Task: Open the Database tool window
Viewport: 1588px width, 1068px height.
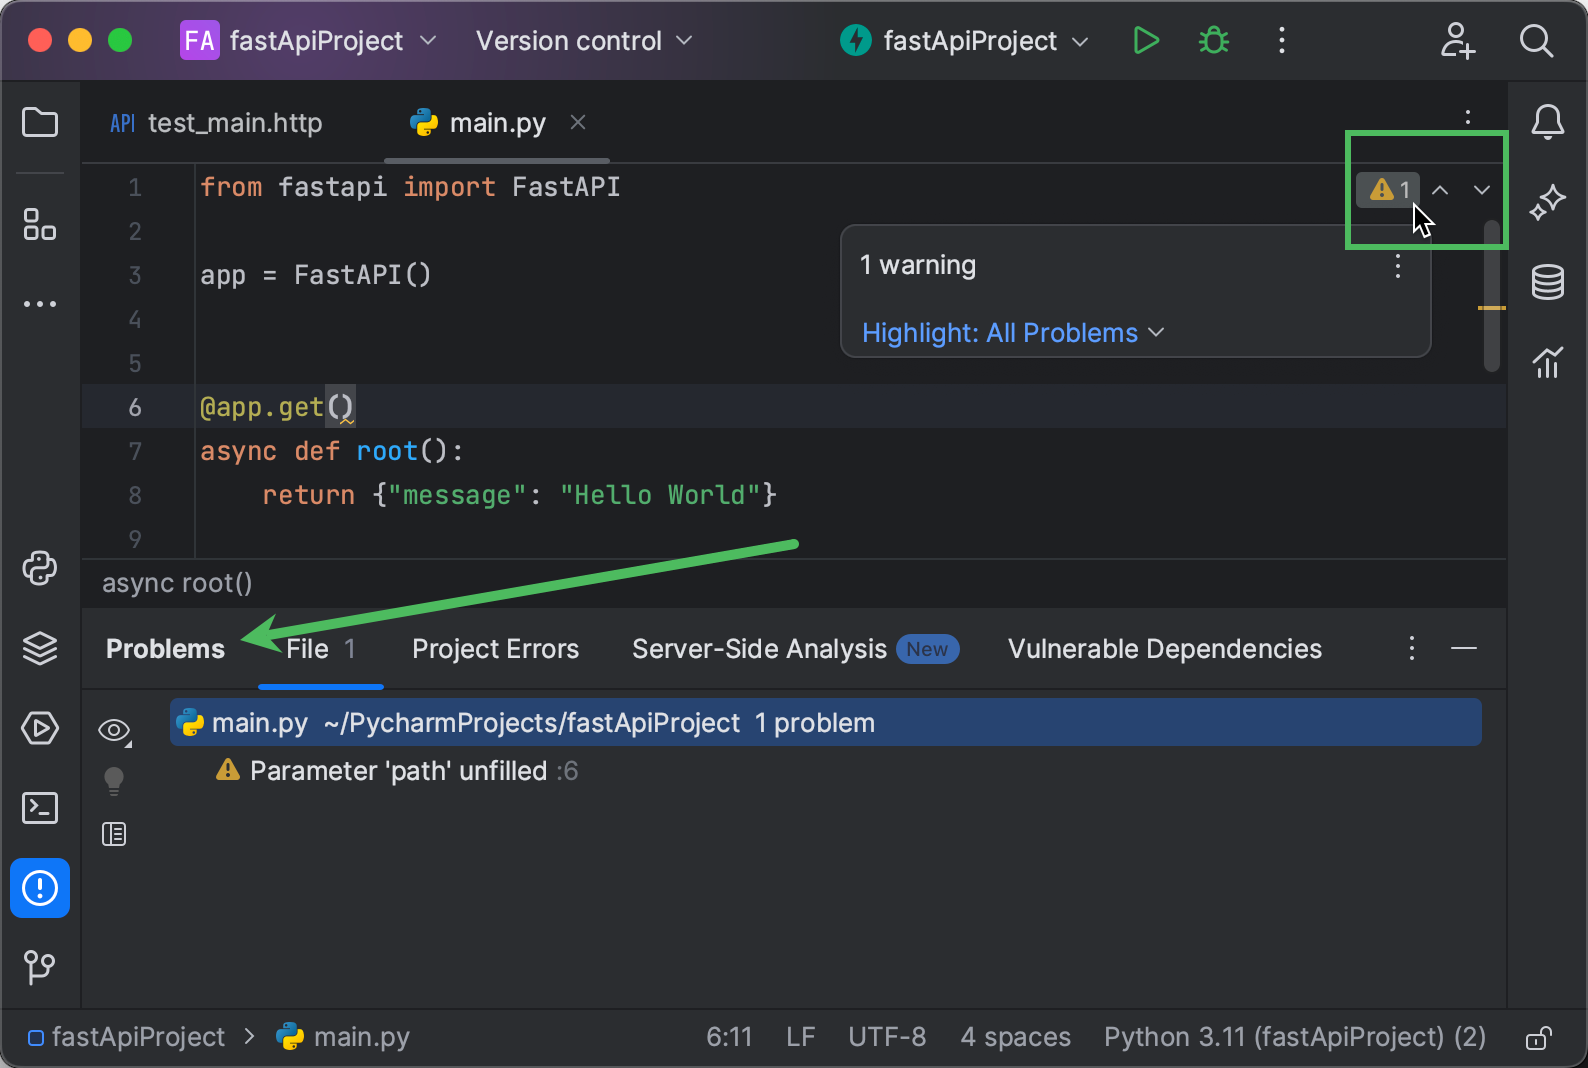Action: [1547, 282]
